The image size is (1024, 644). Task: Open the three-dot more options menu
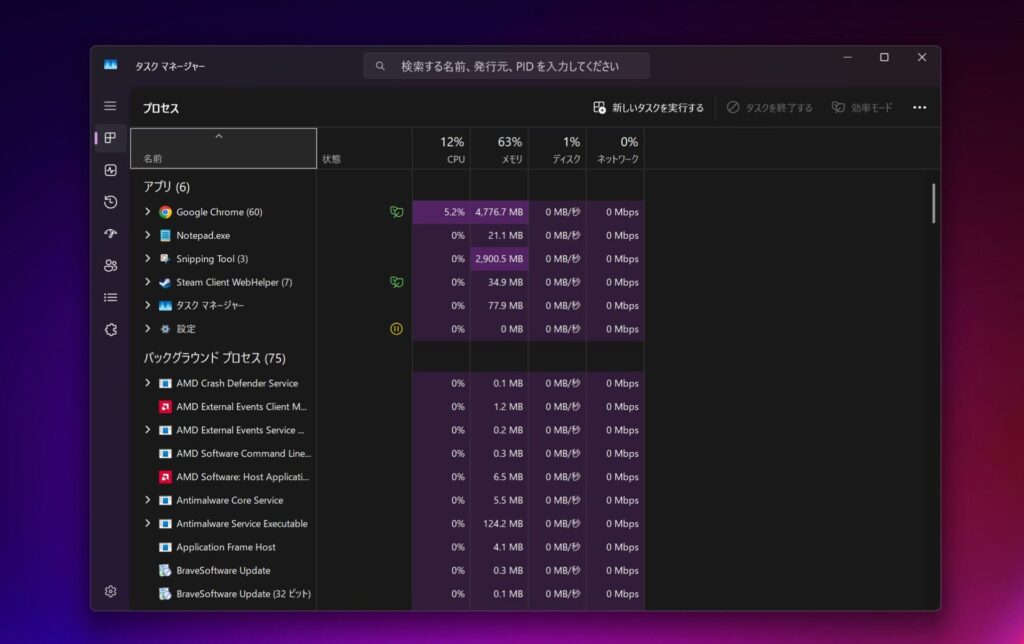point(919,108)
